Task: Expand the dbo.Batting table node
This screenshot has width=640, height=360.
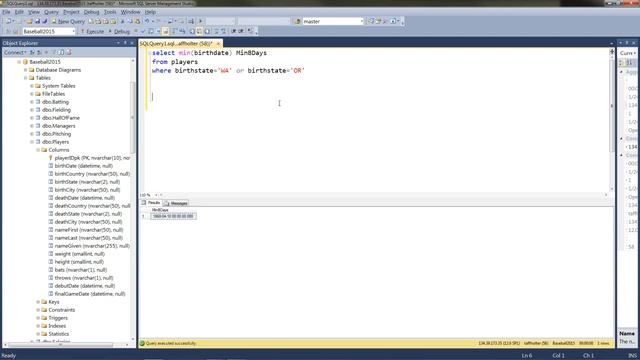Action: [x=32, y=102]
